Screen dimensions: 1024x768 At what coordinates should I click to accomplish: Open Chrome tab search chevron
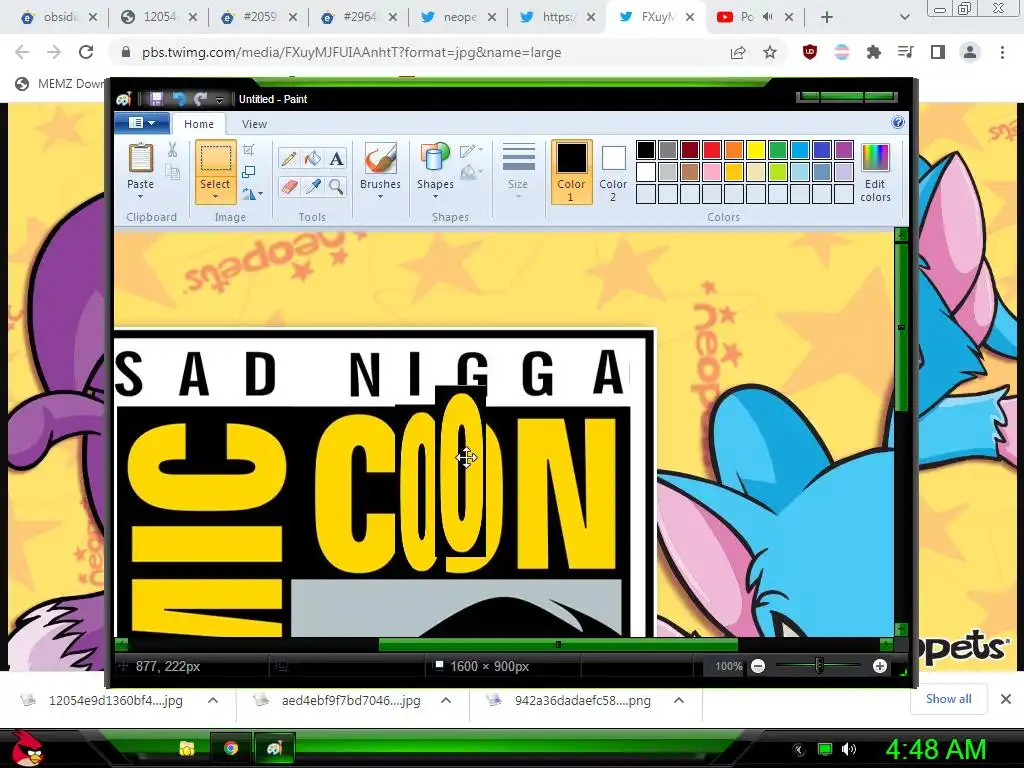(904, 17)
